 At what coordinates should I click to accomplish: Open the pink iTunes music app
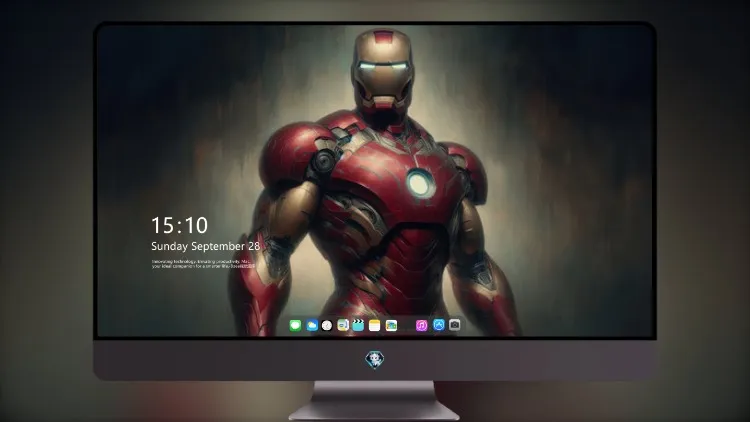tap(421, 325)
